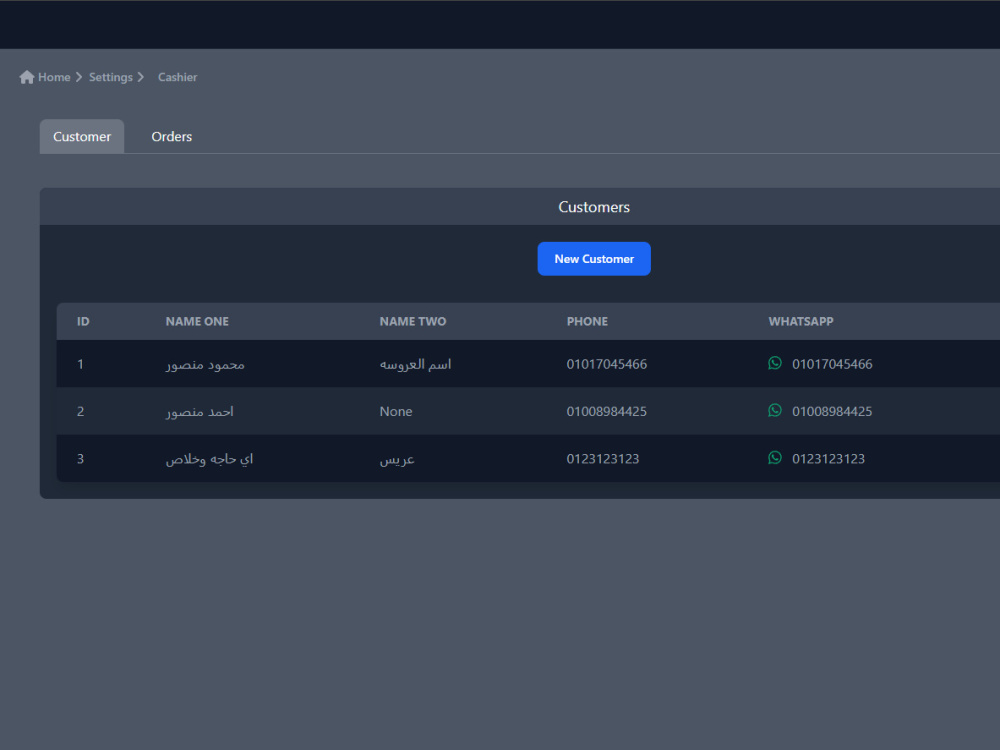Click name محمود منصور in row 1

click(205, 364)
